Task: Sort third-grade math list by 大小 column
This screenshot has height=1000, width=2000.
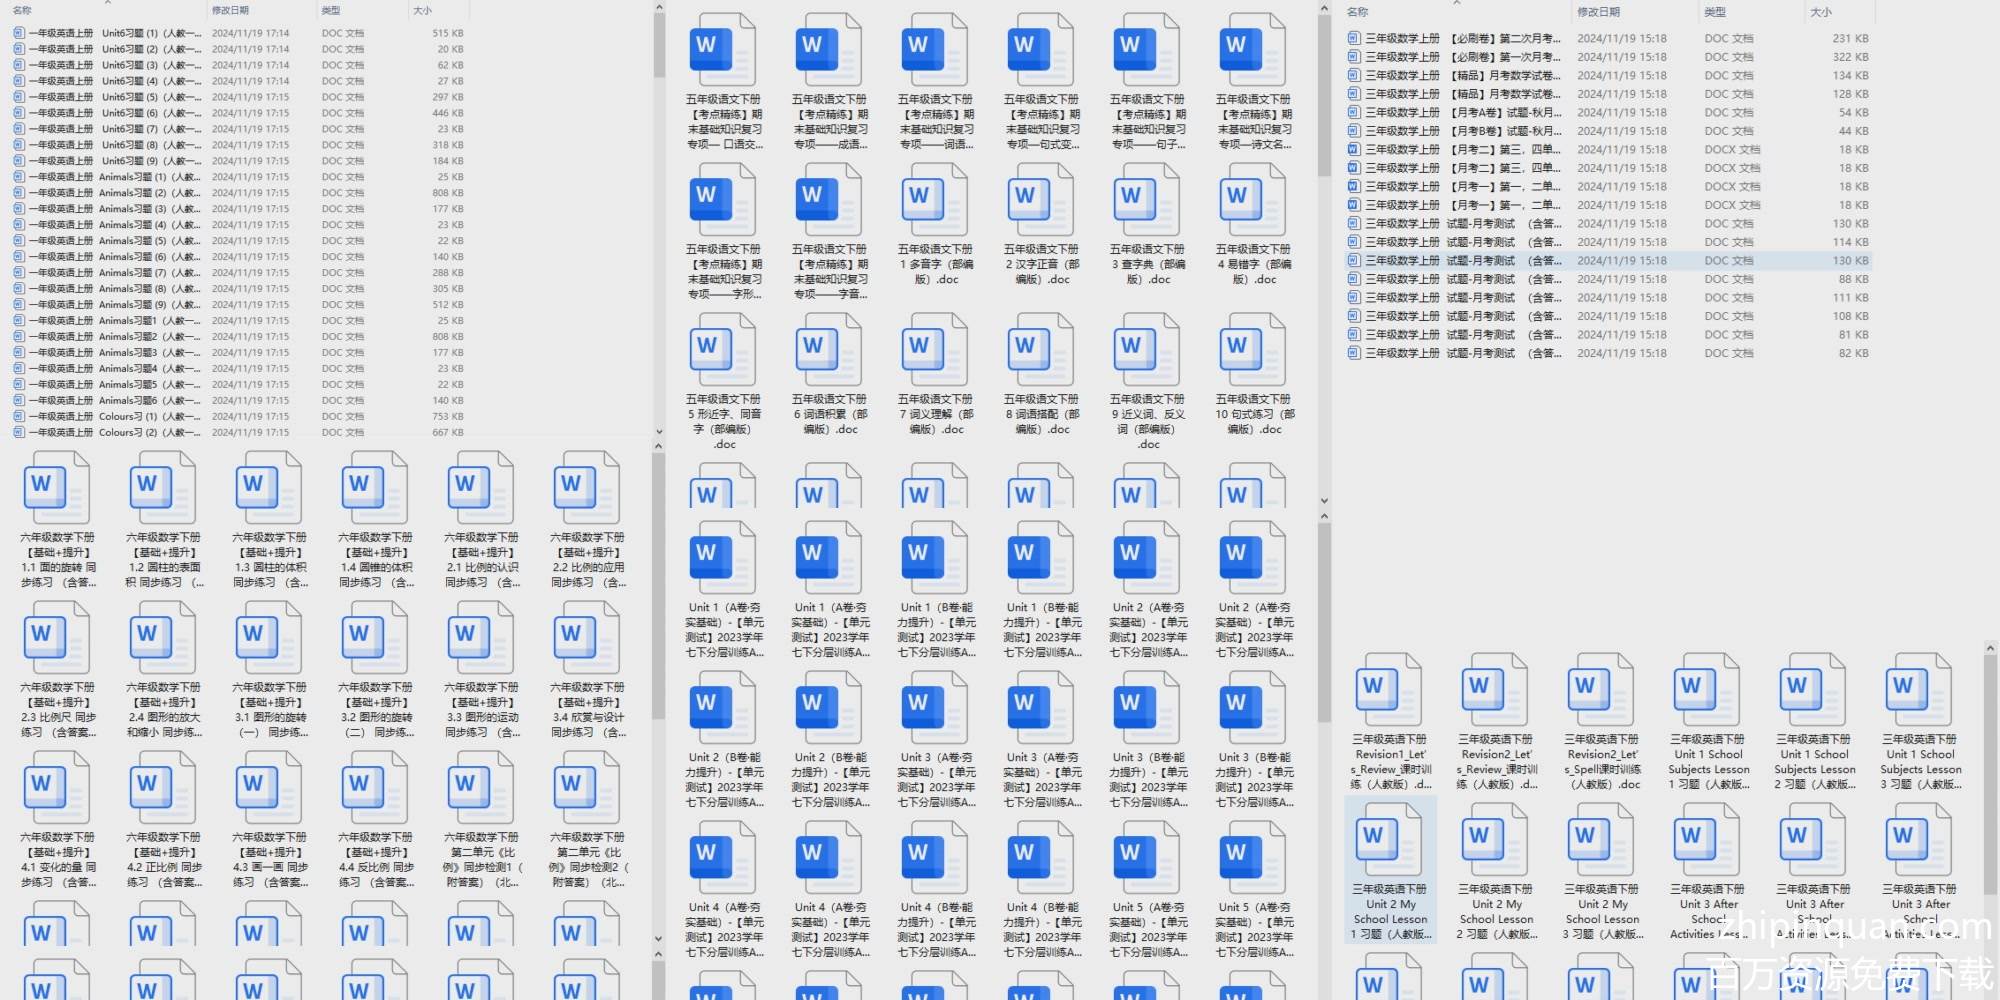Action: click(1821, 12)
